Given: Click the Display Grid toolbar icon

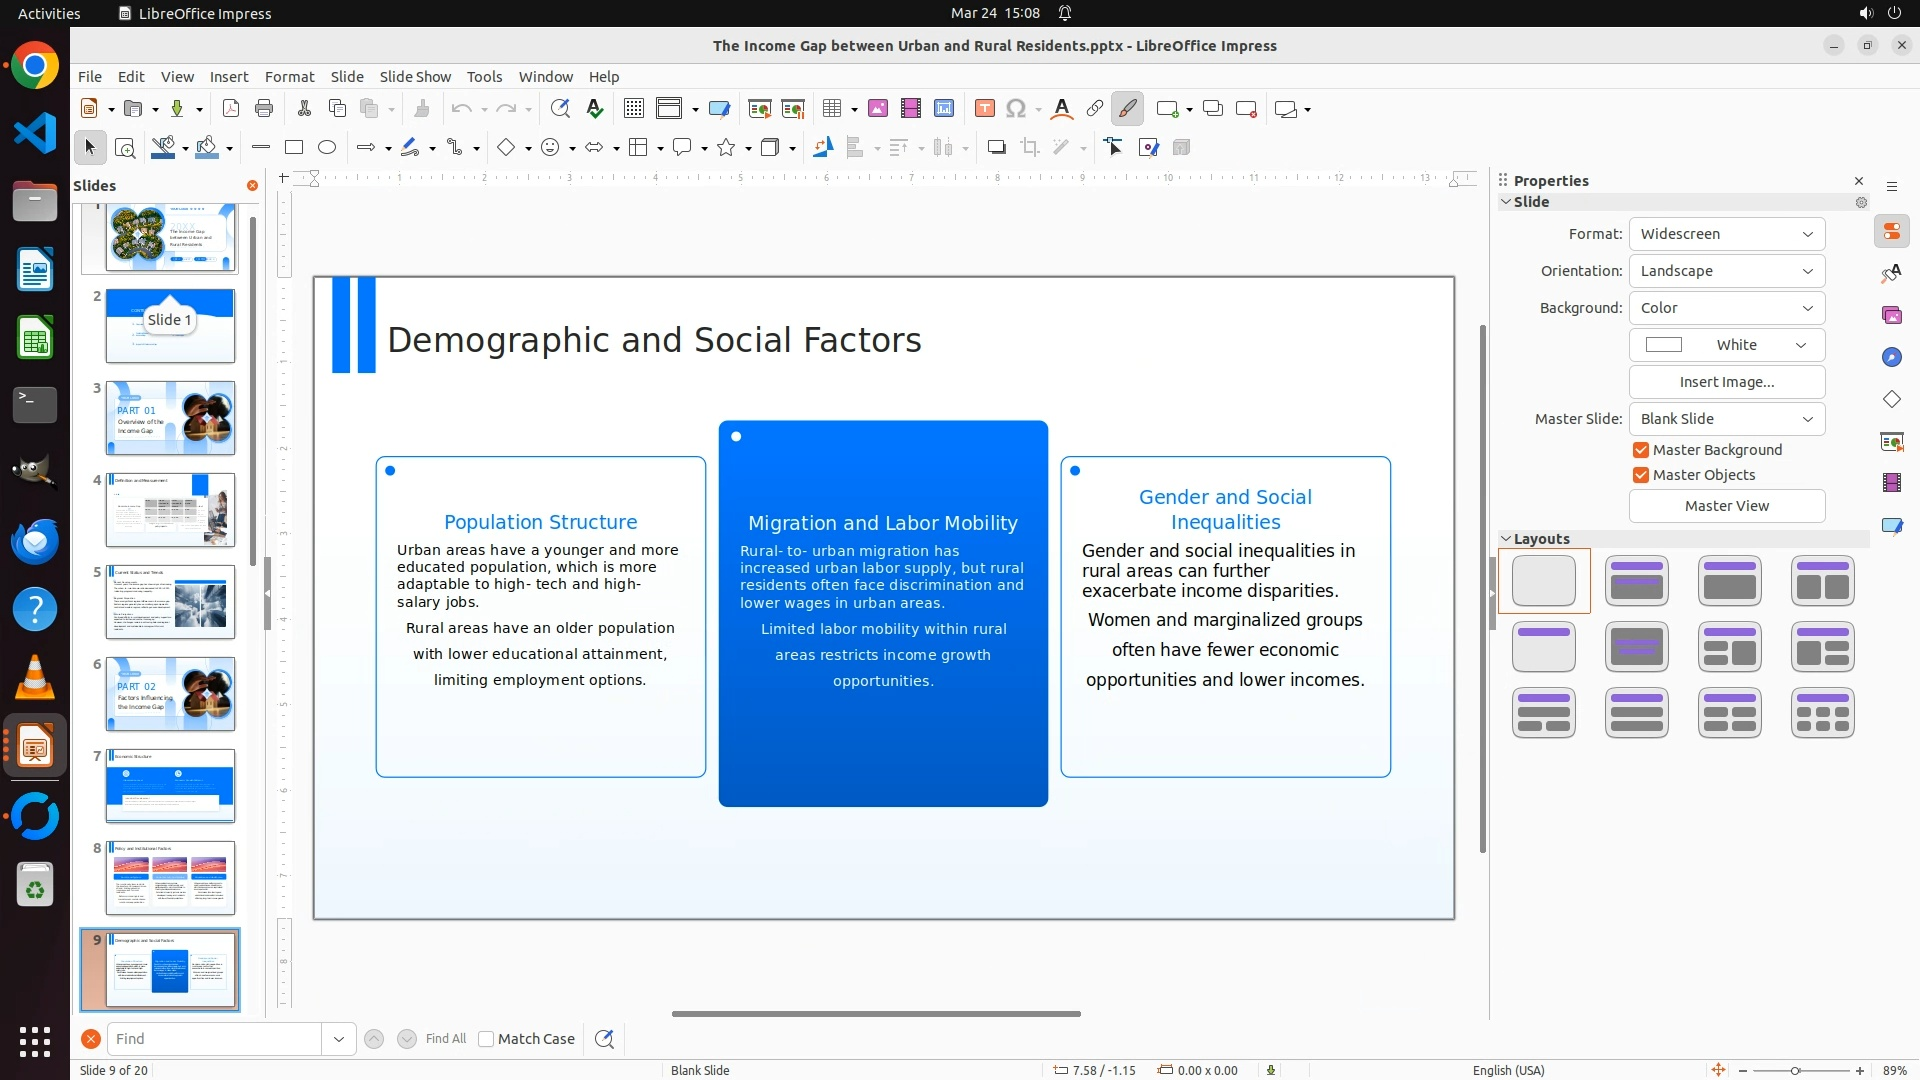Looking at the screenshot, I should click(x=633, y=109).
